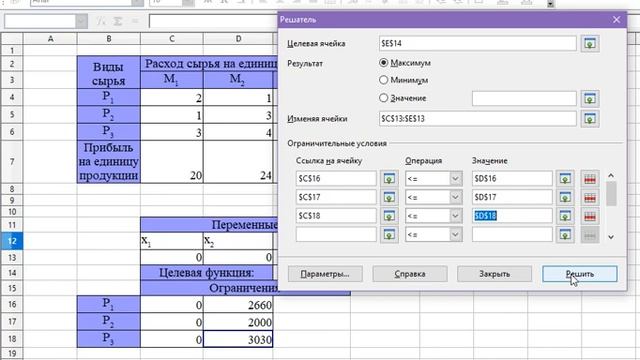Click the $C$17 cell reference field
The width and height of the screenshot is (640, 360).
point(336,198)
